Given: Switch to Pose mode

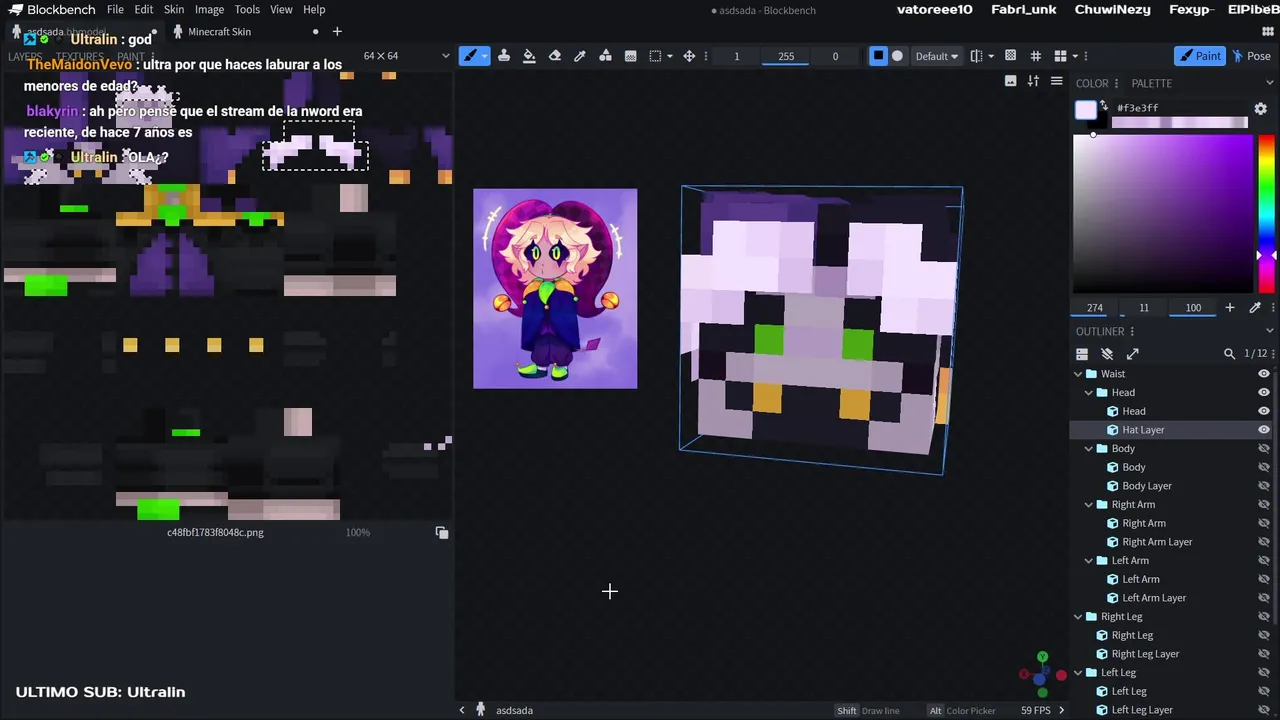Looking at the screenshot, I should [x=1252, y=56].
